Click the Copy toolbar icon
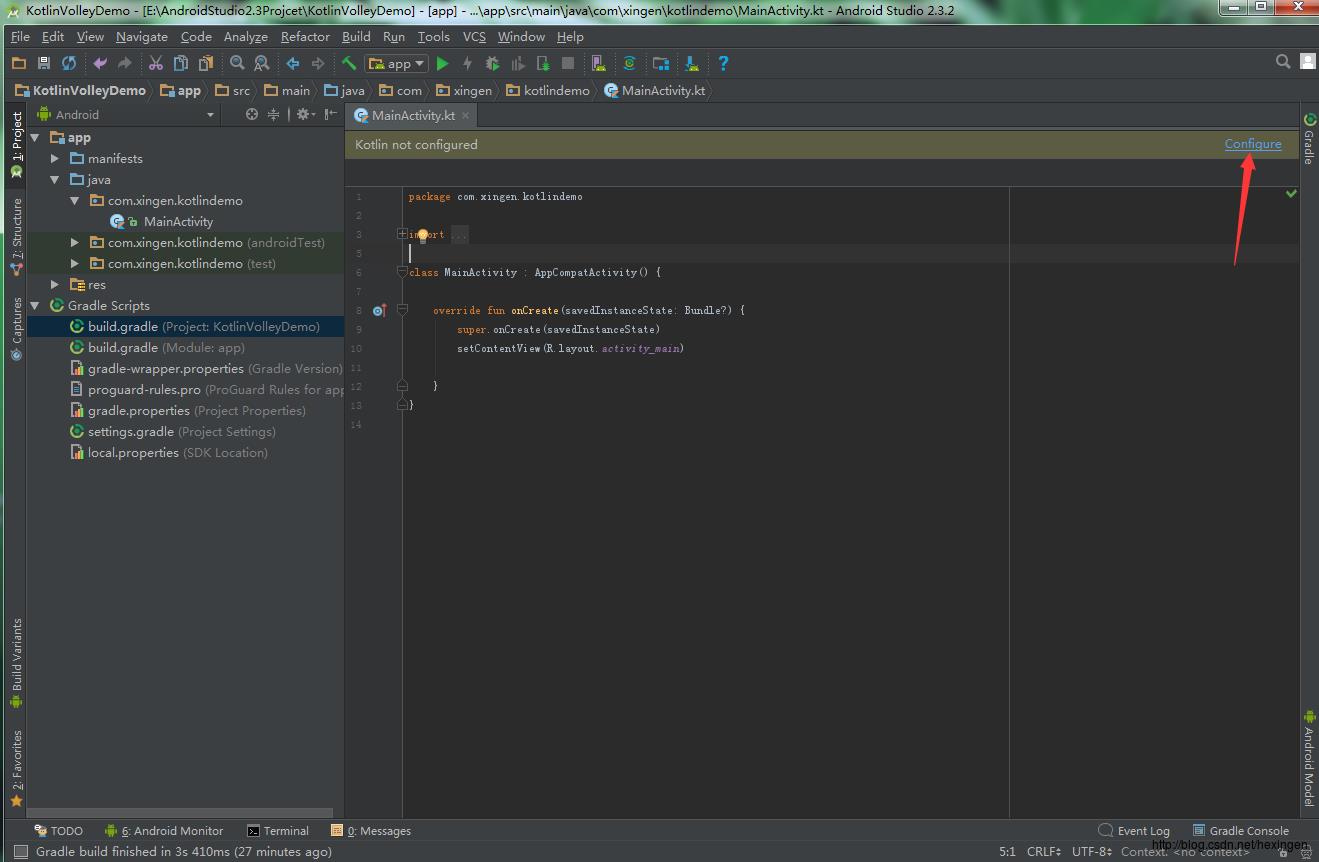The width and height of the screenshot is (1319, 862). [181, 63]
